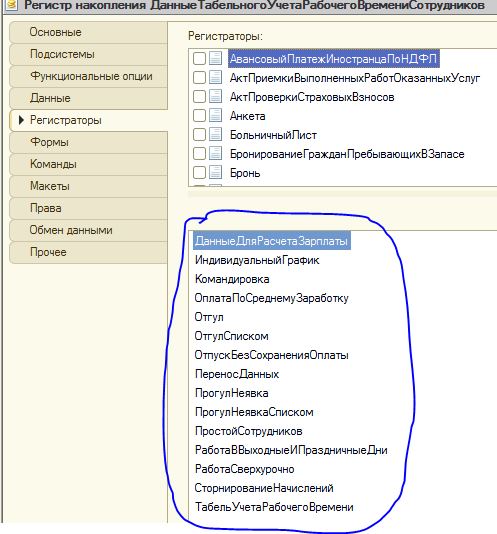497x534 pixels.
Task: Select the ДанныеДляРасчетаЗарплаты list entry
Action: pos(271,241)
